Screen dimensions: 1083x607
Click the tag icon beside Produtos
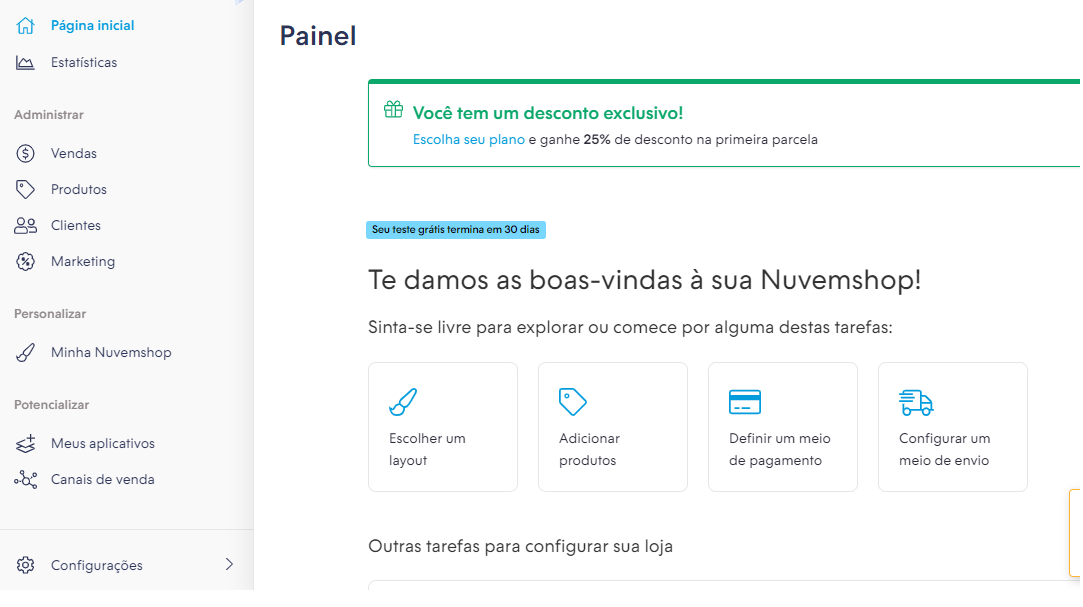point(26,189)
